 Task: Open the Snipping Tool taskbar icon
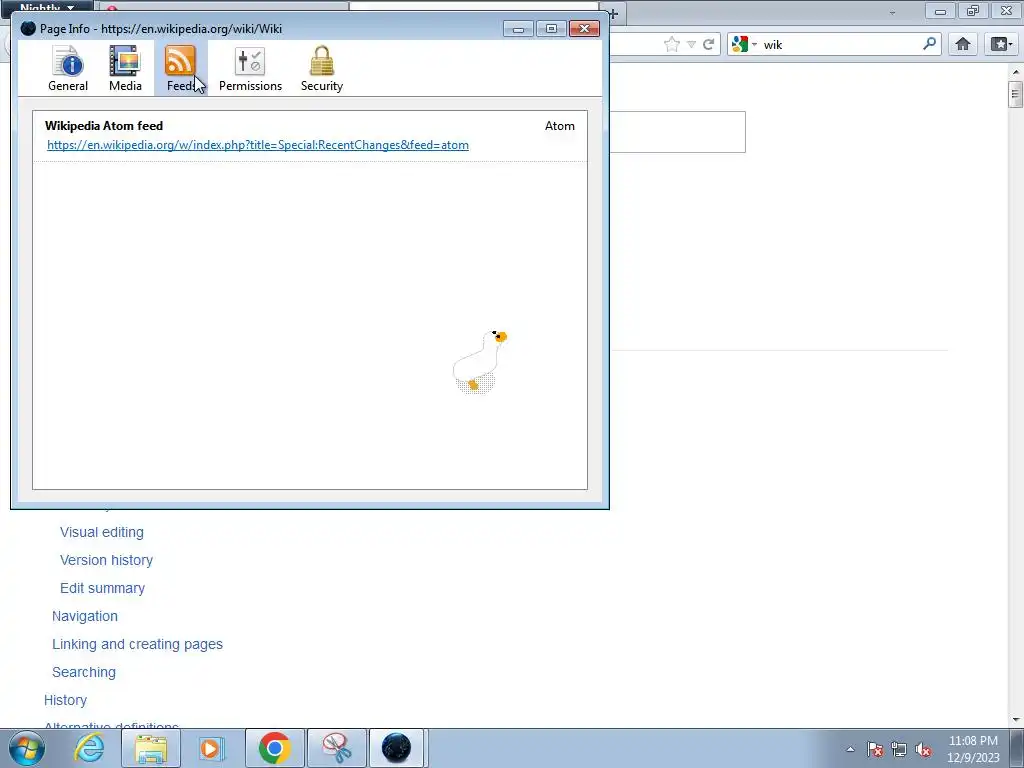(337, 748)
